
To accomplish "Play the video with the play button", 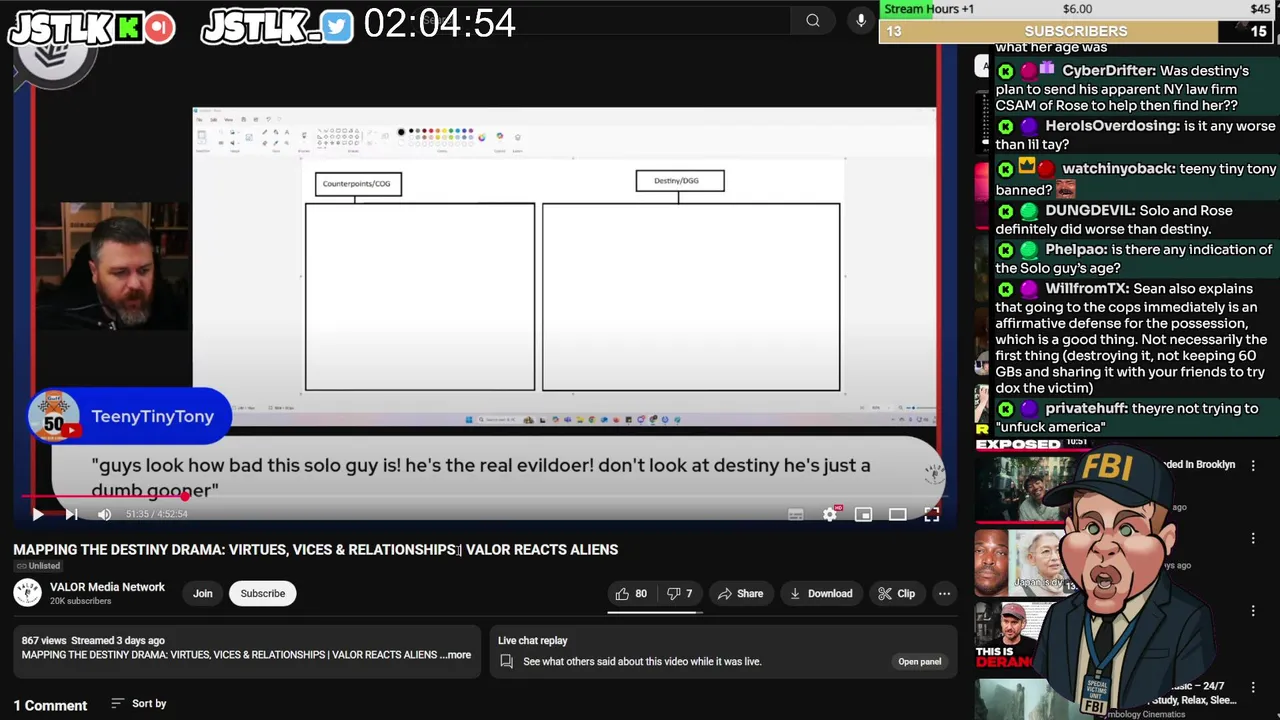I will (x=37, y=514).
